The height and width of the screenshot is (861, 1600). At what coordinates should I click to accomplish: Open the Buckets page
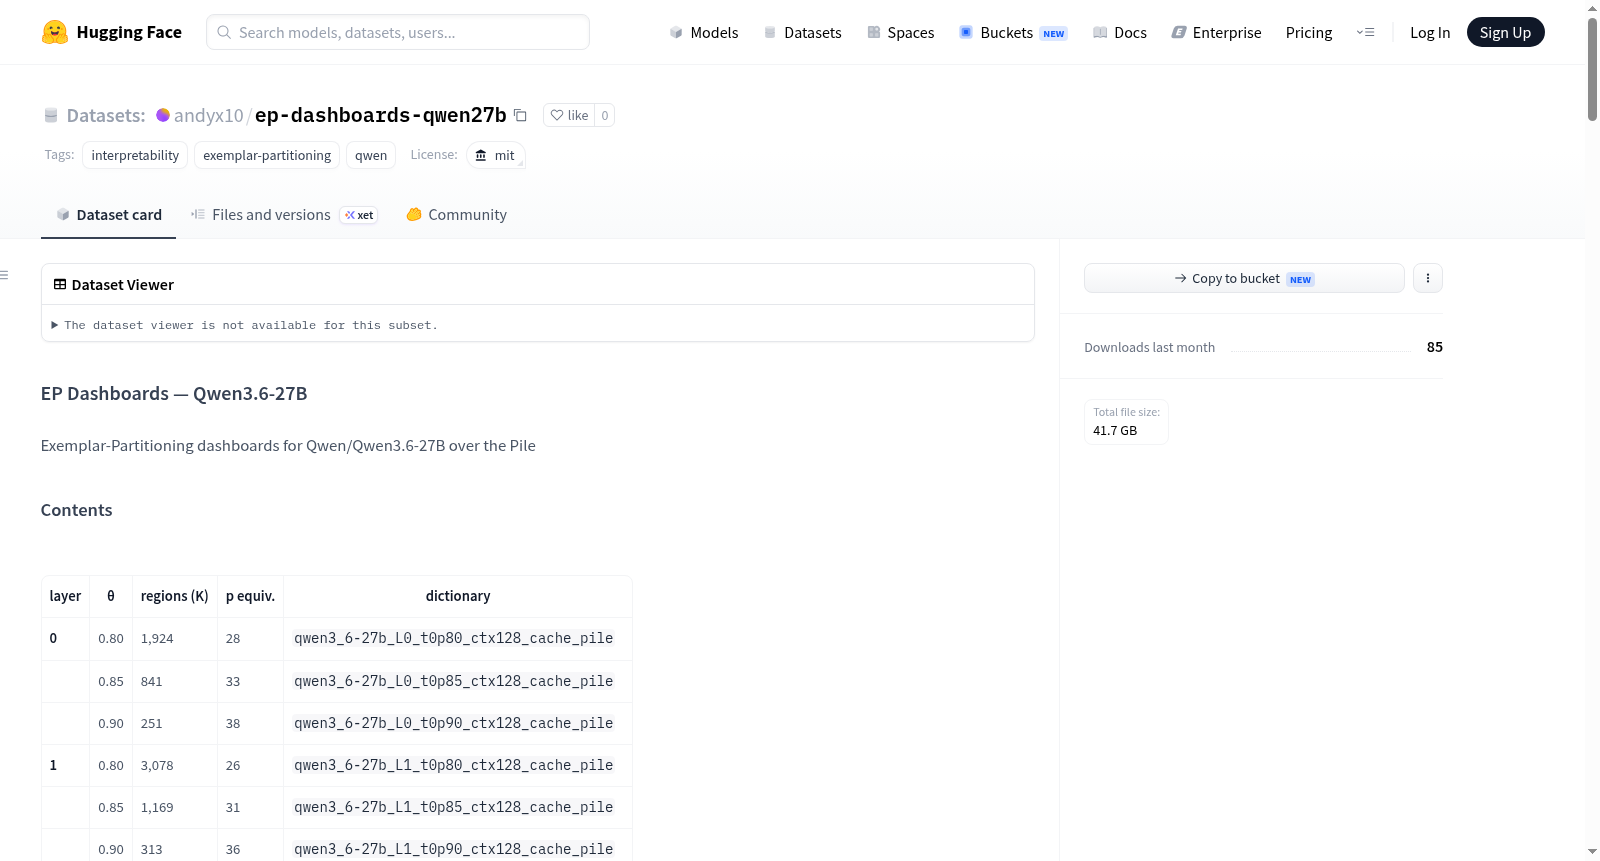[x=1013, y=32]
